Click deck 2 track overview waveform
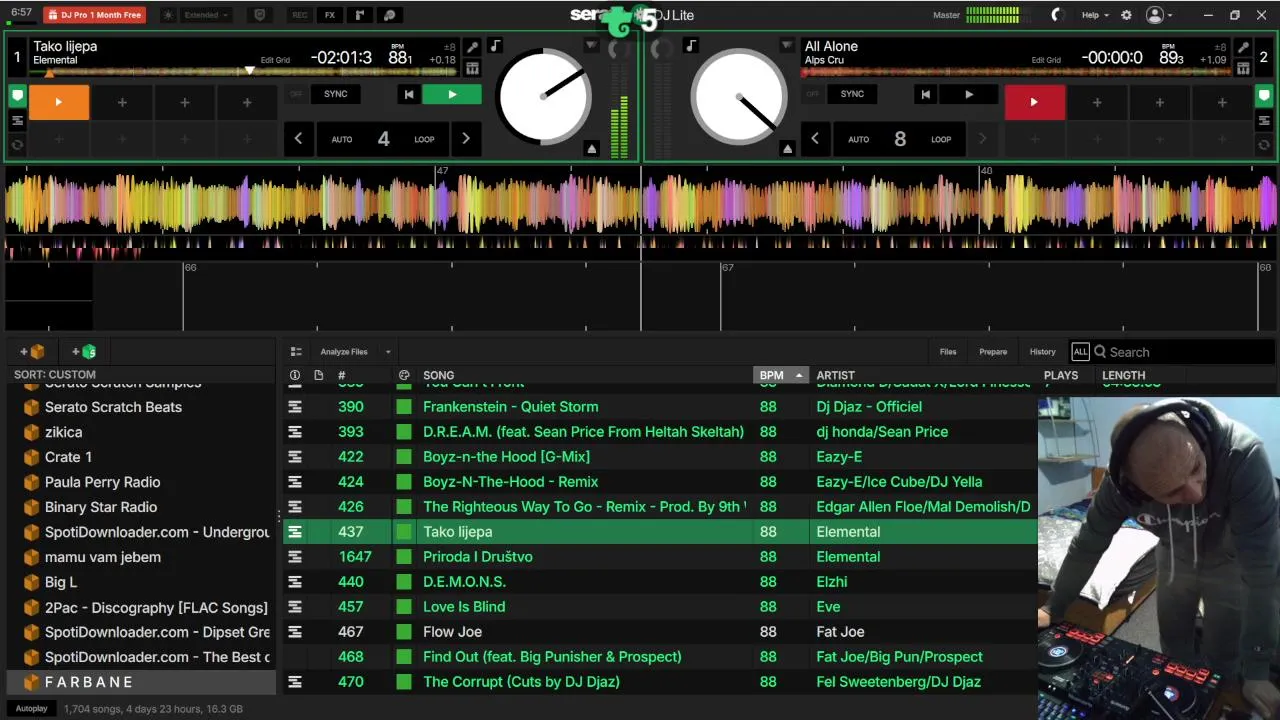 [1016, 71]
